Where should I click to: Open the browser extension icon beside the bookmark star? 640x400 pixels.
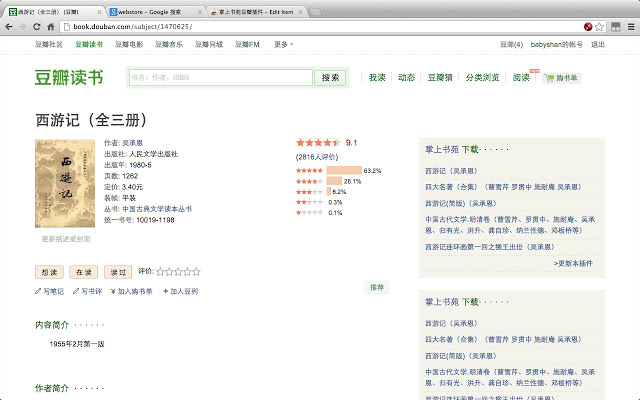[x=616, y=27]
